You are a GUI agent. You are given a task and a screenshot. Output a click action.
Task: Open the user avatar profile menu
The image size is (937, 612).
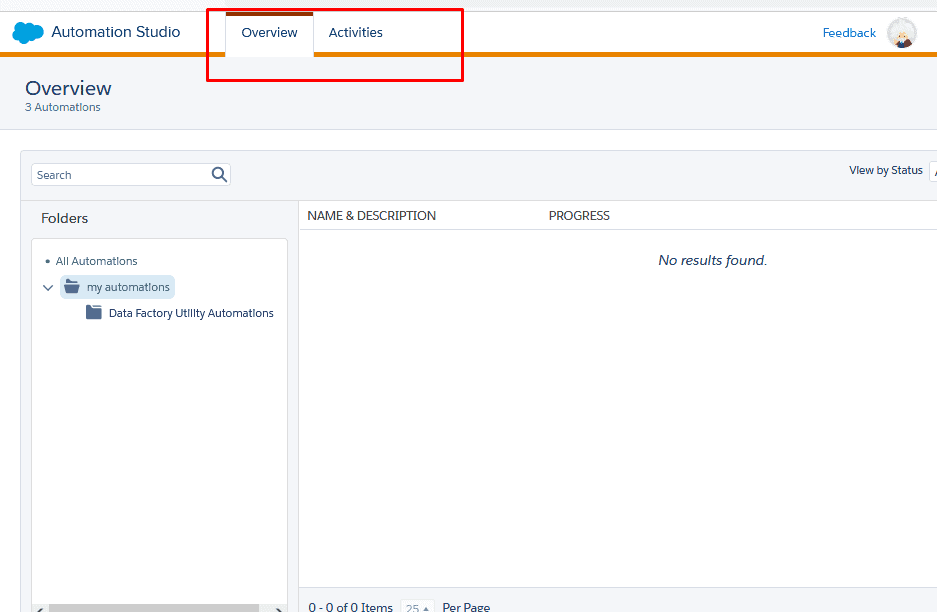coord(901,33)
